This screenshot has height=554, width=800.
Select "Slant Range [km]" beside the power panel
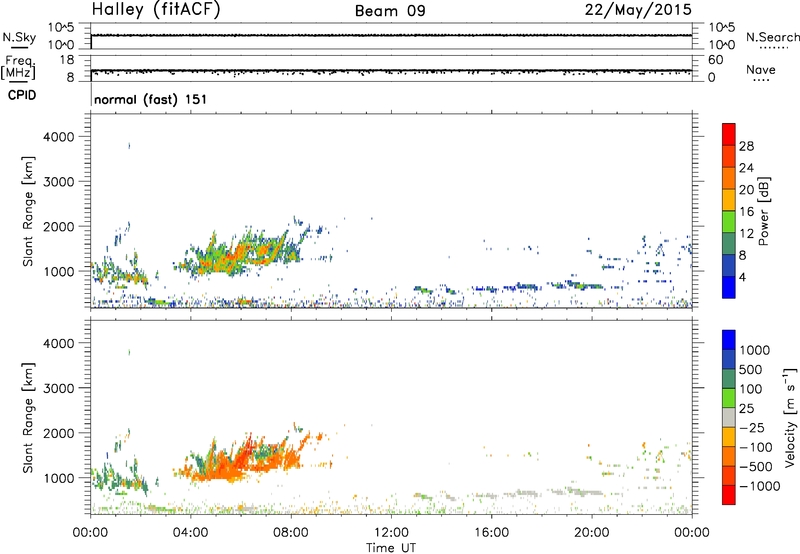tap(28, 211)
